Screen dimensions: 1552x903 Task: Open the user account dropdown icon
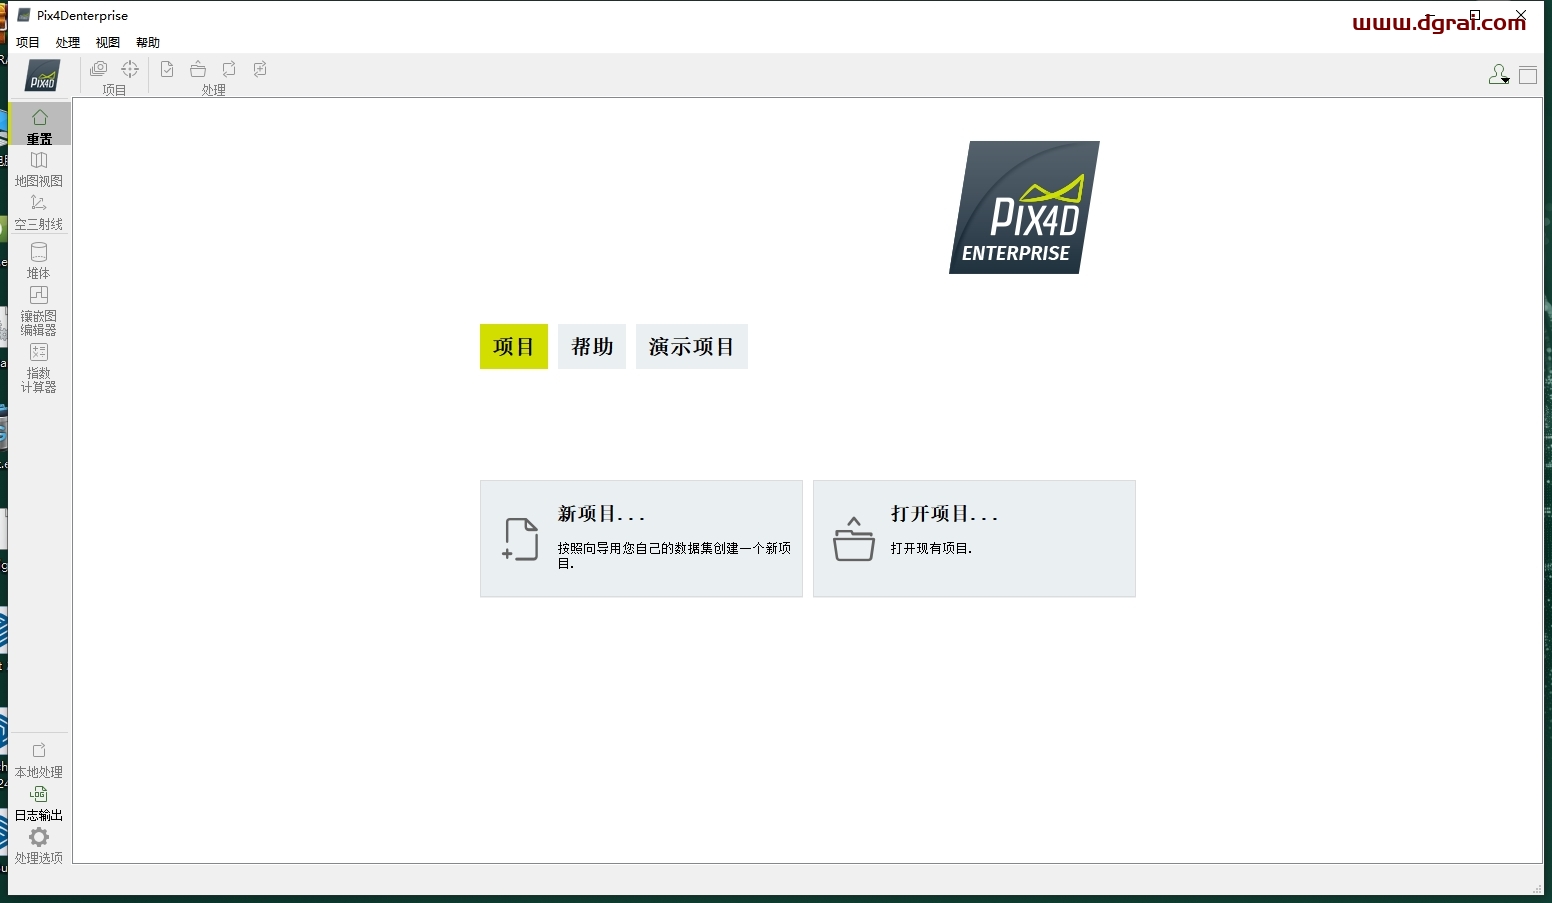pos(1498,75)
